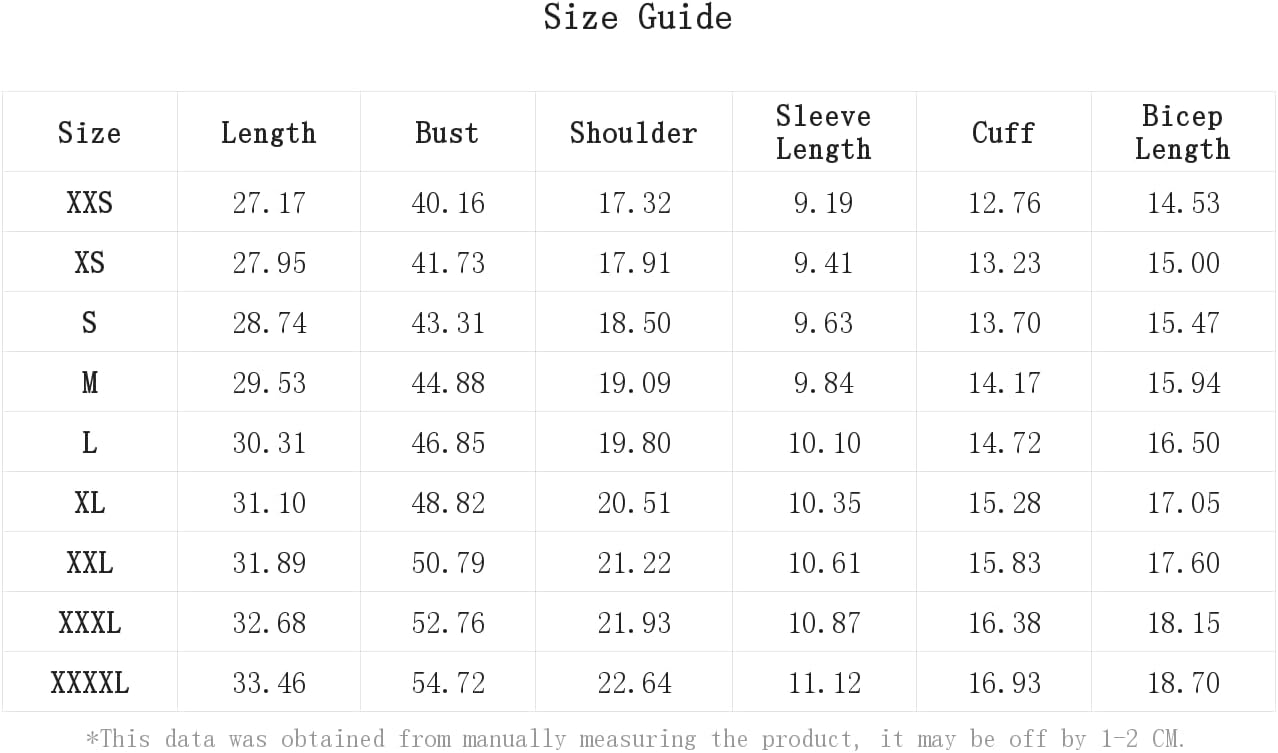The width and height of the screenshot is (1278, 753).
Task: Select the XL size row label
Action: click(x=89, y=503)
